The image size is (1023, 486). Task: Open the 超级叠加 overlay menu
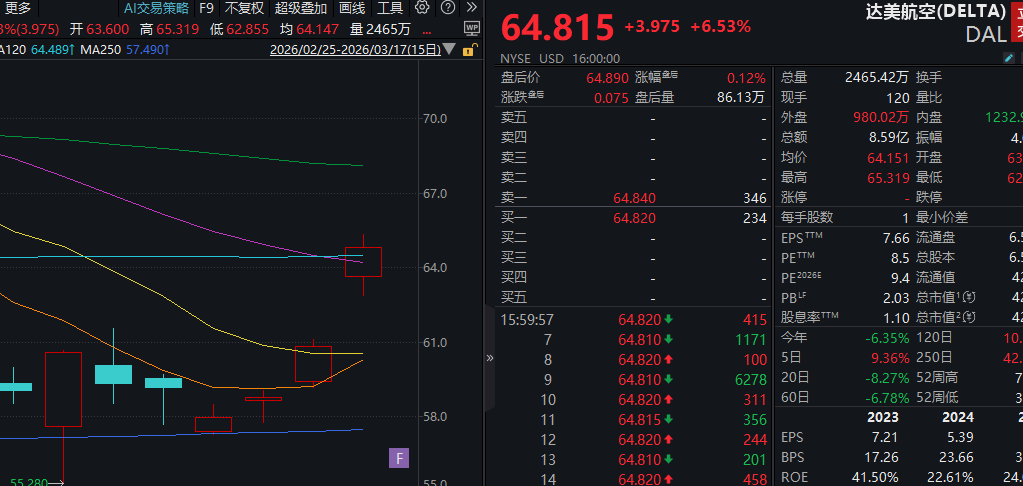coord(301,8)
